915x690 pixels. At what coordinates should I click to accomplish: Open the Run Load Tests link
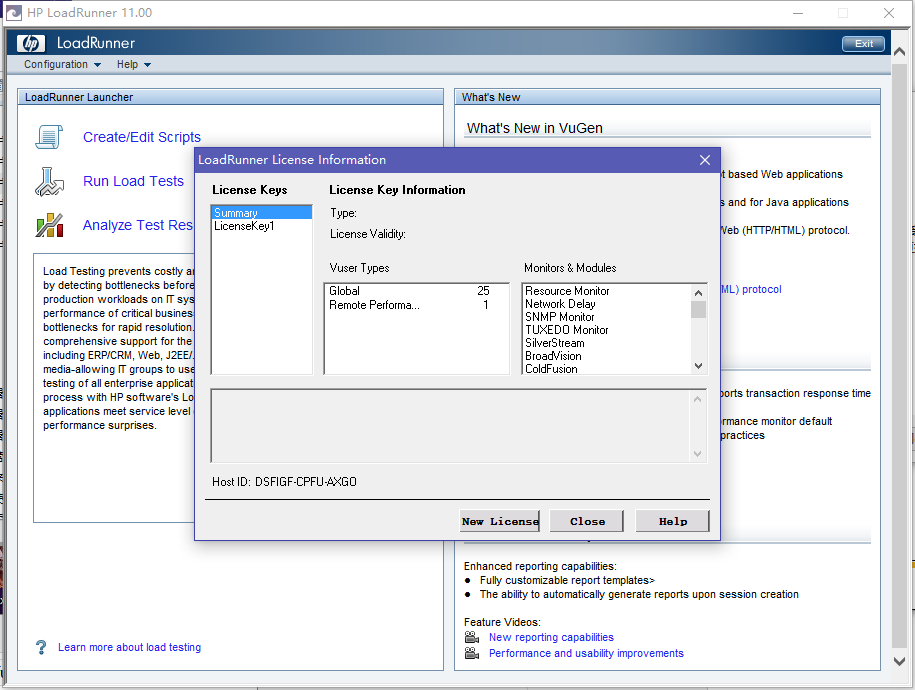click(133, 182)
